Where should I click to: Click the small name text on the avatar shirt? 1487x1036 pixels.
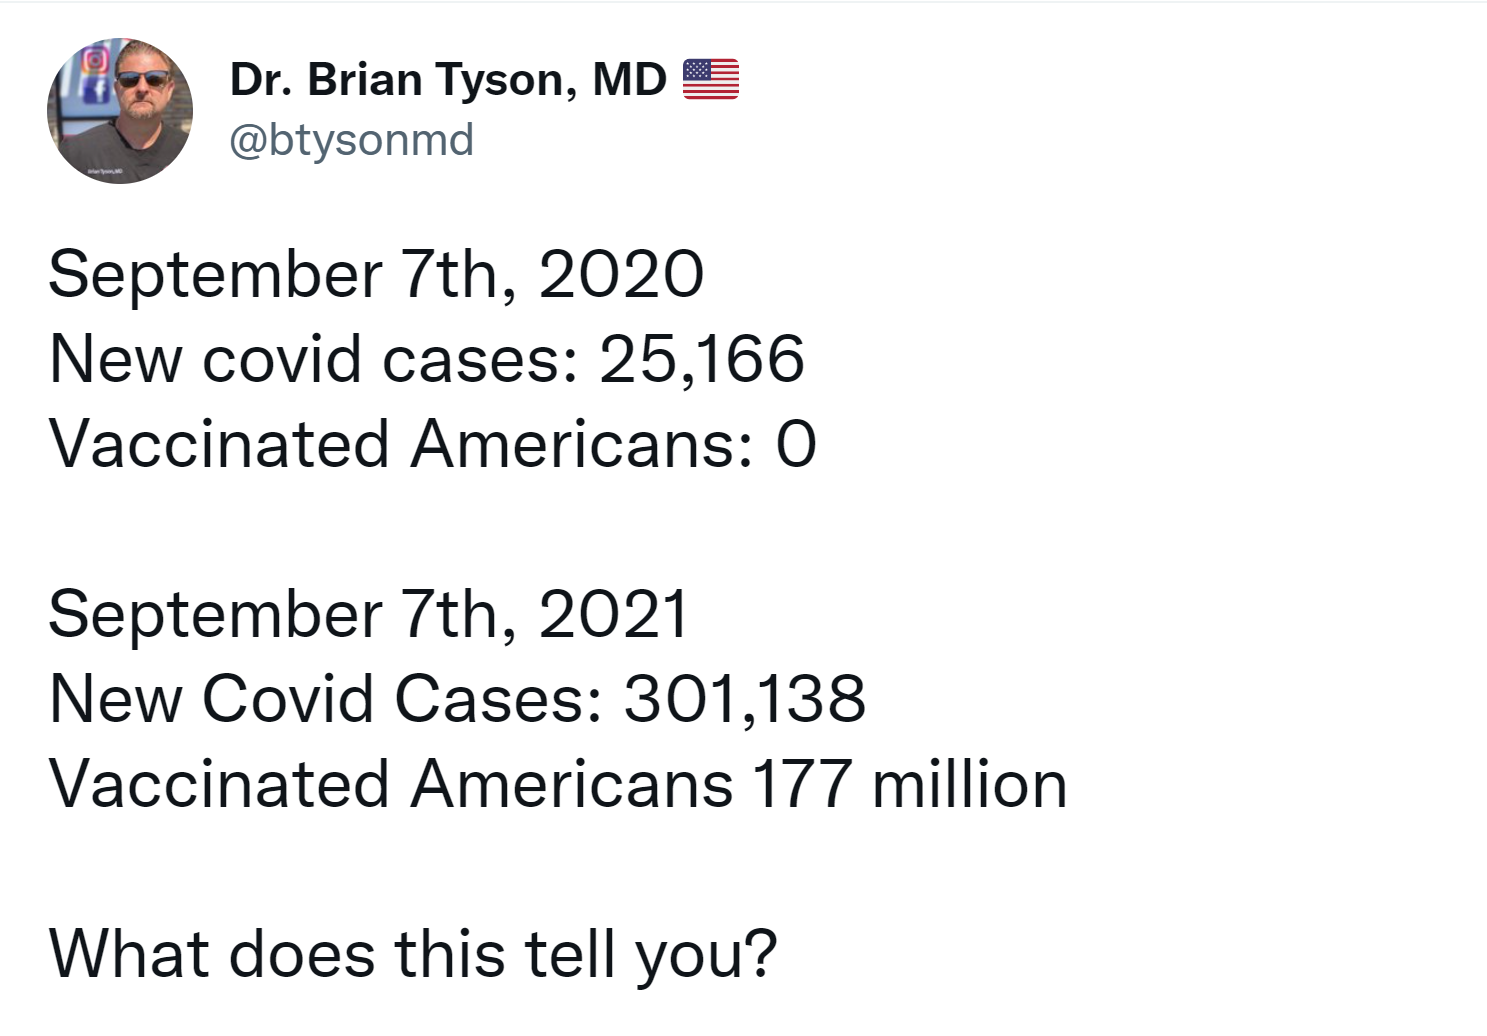pyautogui.click(x=105, y=172)
